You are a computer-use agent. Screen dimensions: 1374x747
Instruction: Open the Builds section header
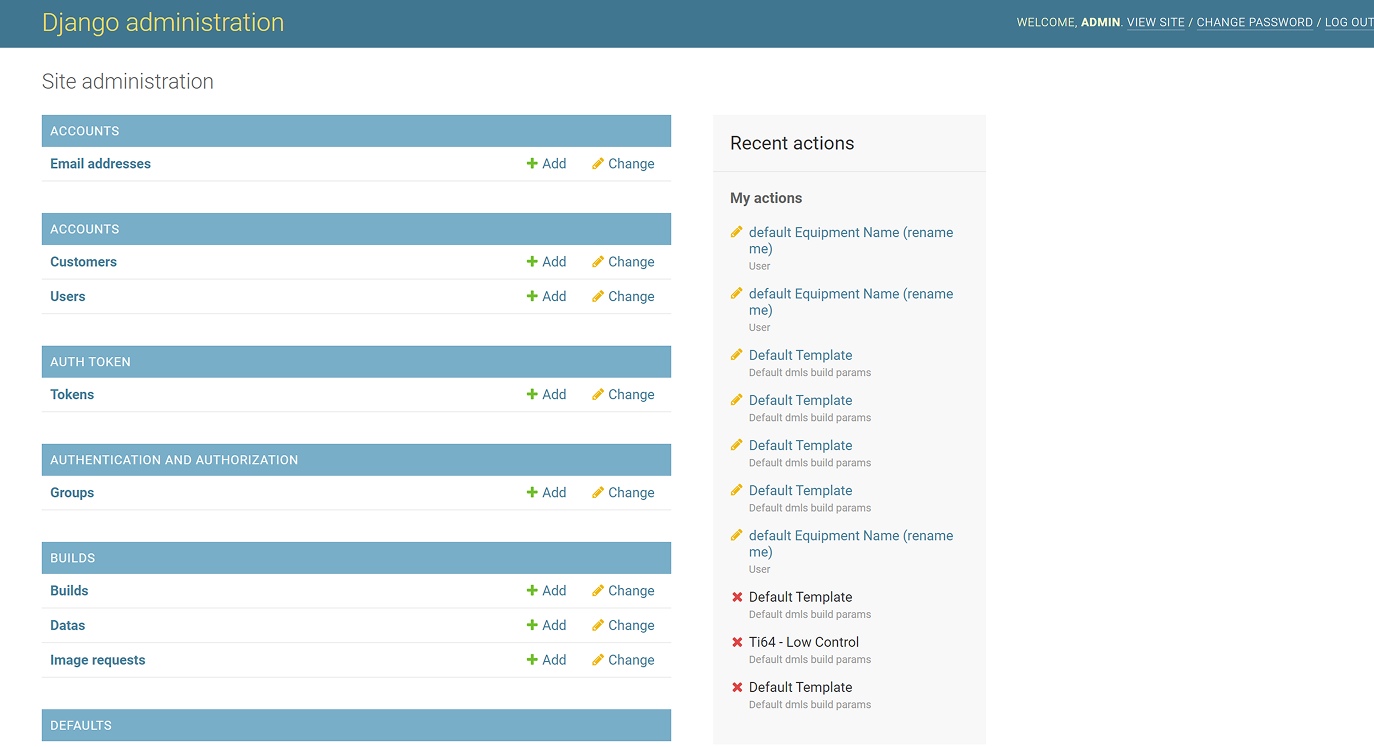pos(73,558)
